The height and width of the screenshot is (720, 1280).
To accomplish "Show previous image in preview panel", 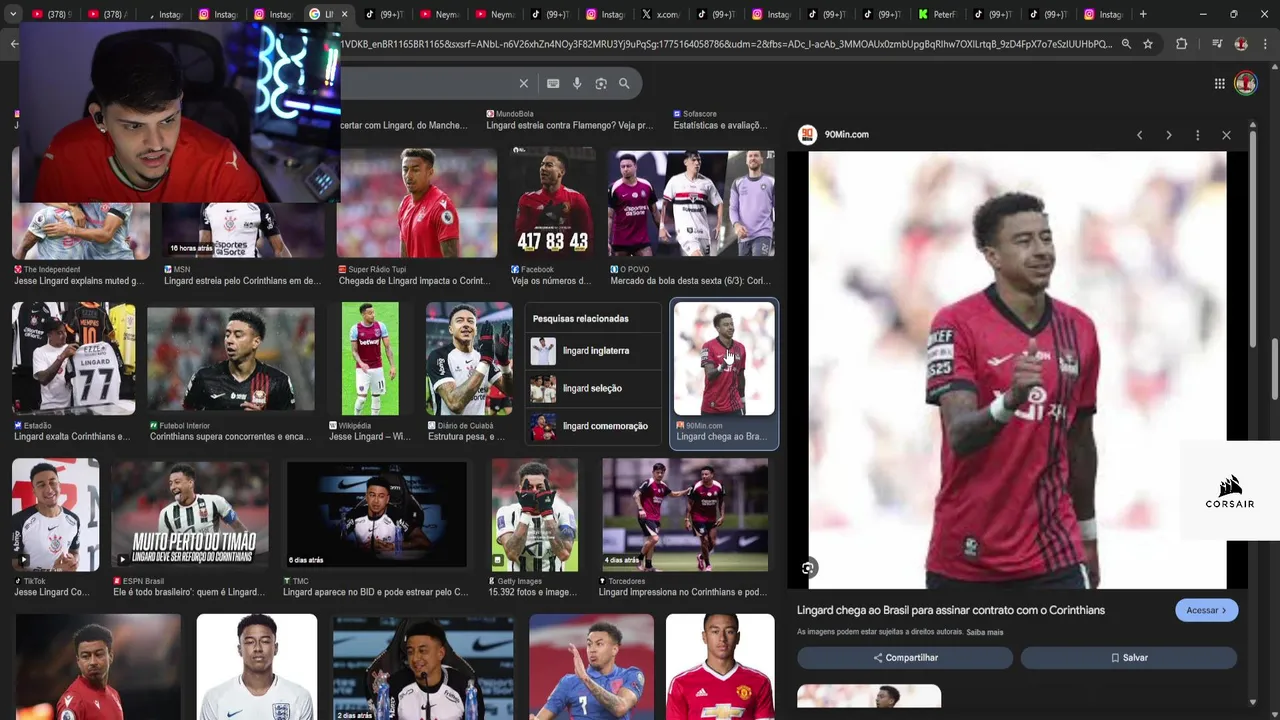I will pyautogui.click(x=1139, y=135).
